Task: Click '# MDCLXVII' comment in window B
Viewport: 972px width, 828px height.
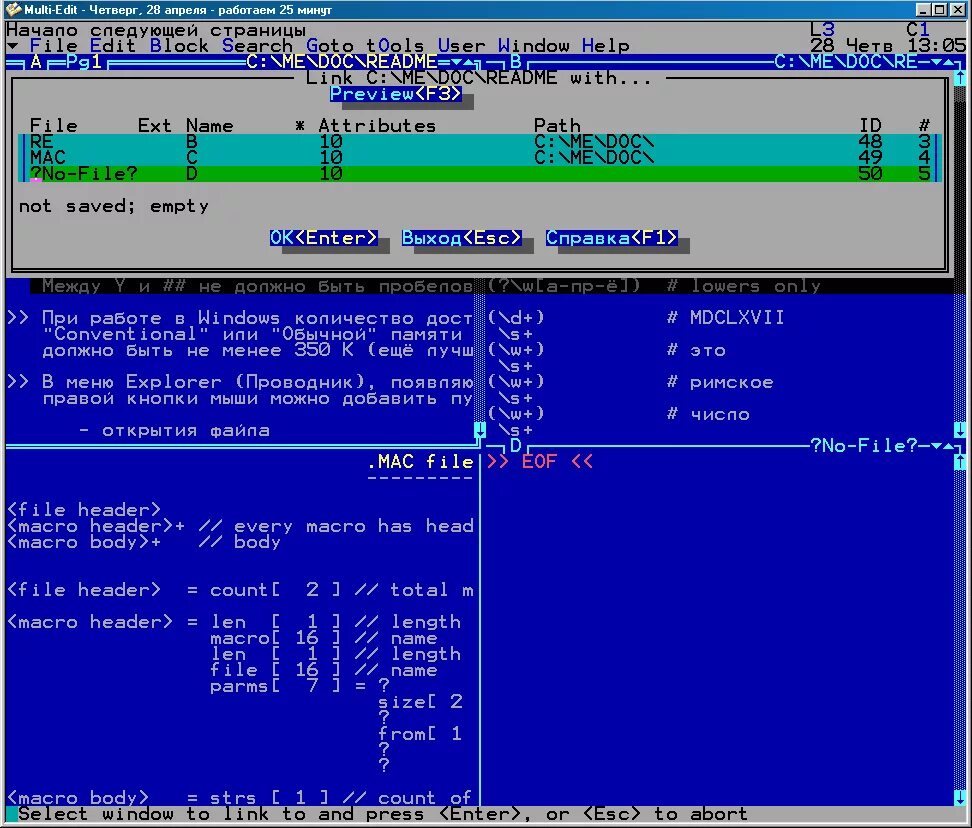Action: tap(726, 318)
